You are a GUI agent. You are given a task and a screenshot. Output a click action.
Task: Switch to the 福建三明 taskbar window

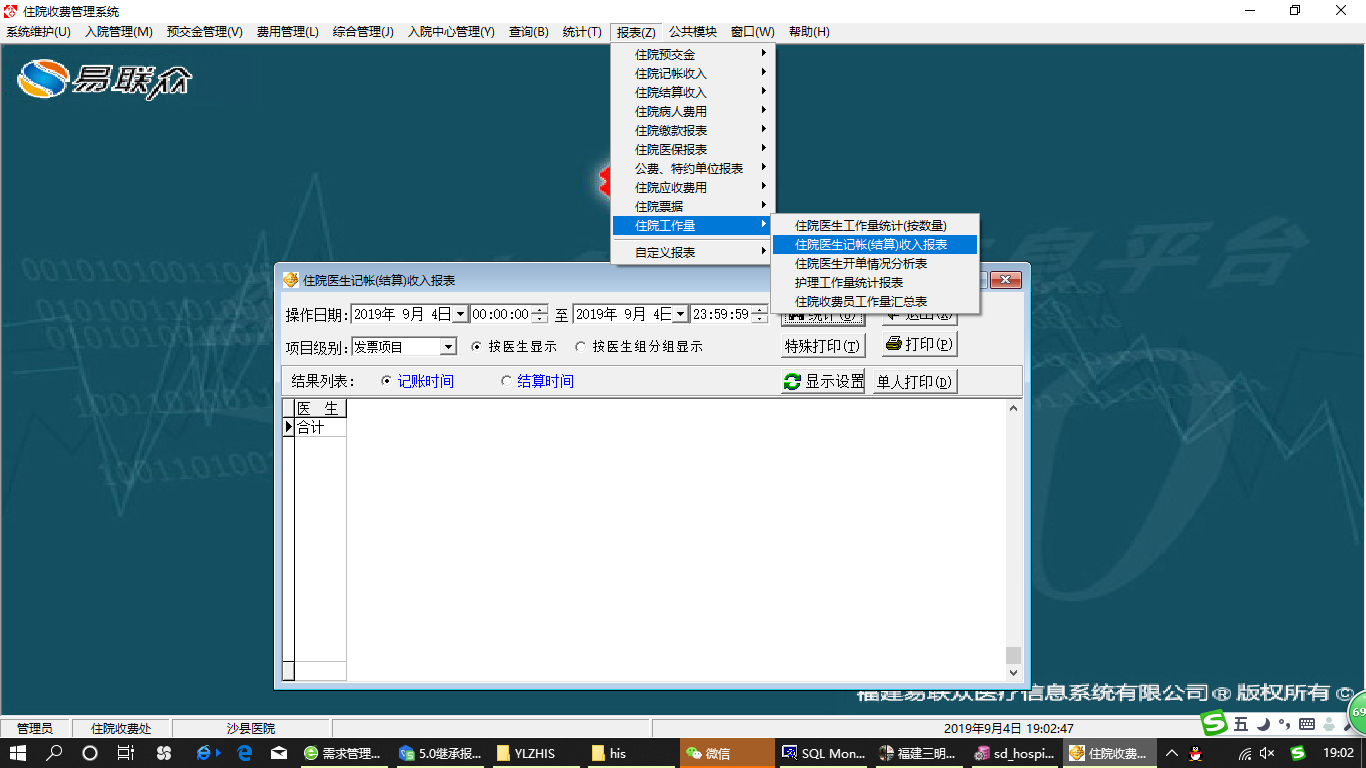[x=920, y=753]
